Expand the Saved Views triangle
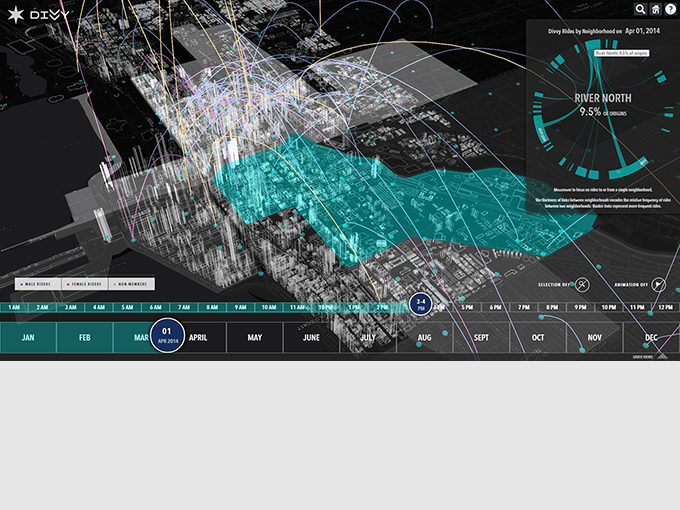The height and width of the screenshot is (510, 680). [662, 356]
